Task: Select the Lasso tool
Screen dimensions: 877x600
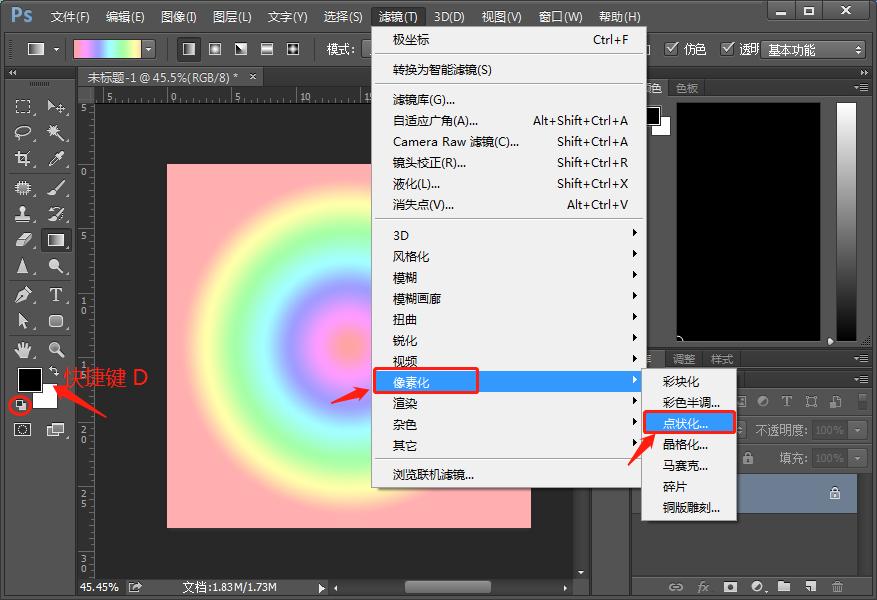Action: 21,133
